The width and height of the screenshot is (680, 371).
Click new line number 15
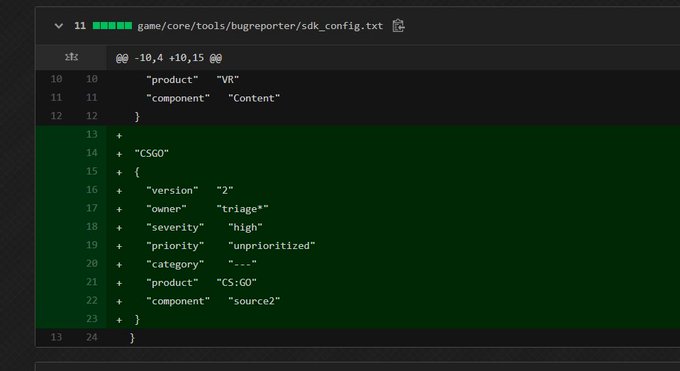(92, 171)
